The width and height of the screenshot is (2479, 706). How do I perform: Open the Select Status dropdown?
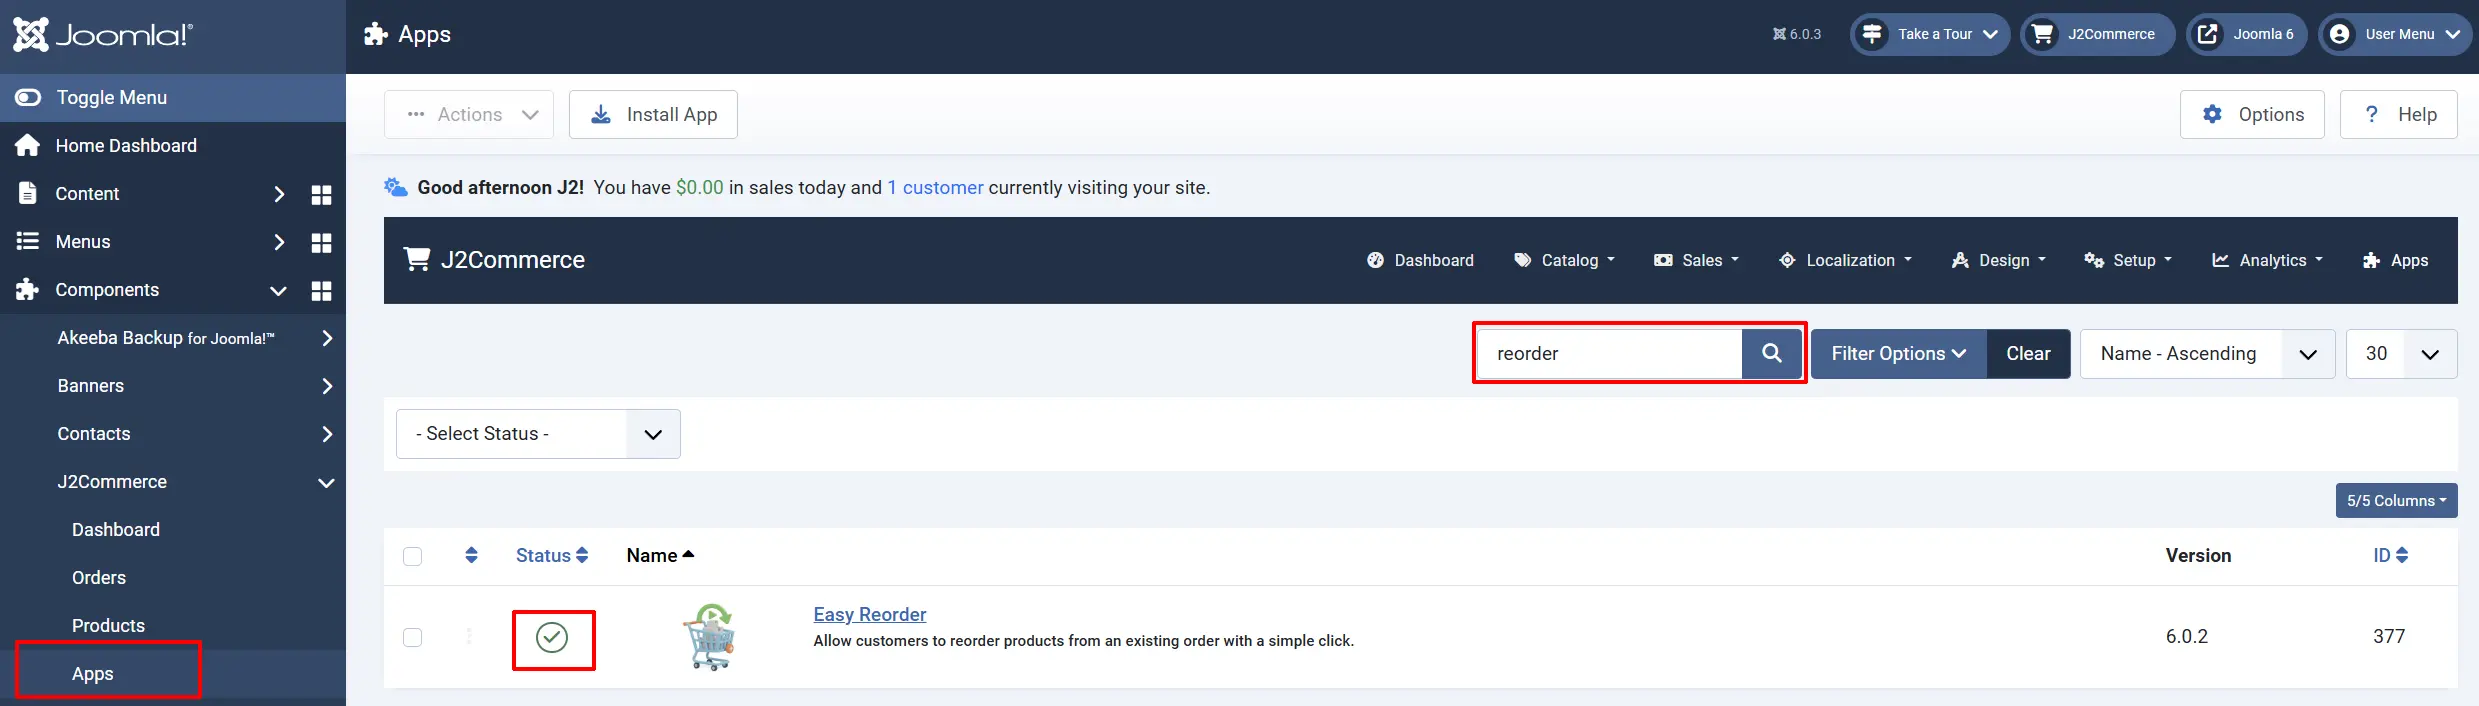click(x=538, y=434)
